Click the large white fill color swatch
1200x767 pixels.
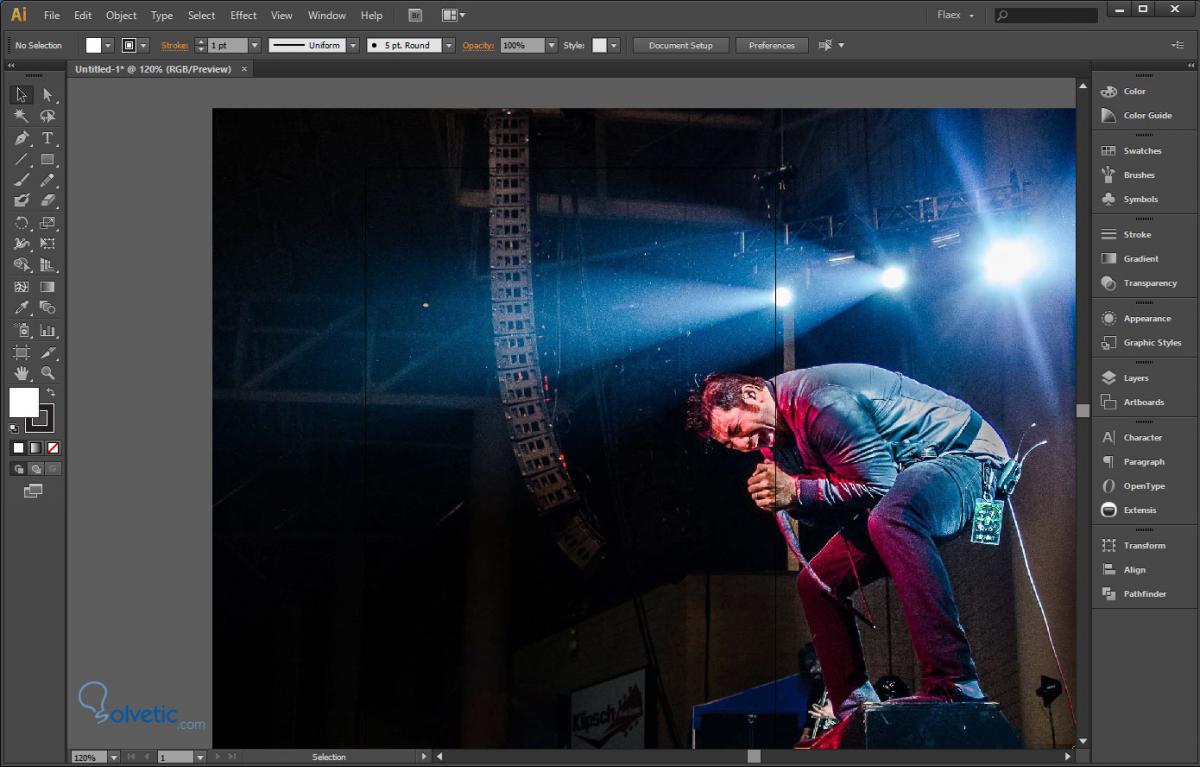[x=23, y=402]
